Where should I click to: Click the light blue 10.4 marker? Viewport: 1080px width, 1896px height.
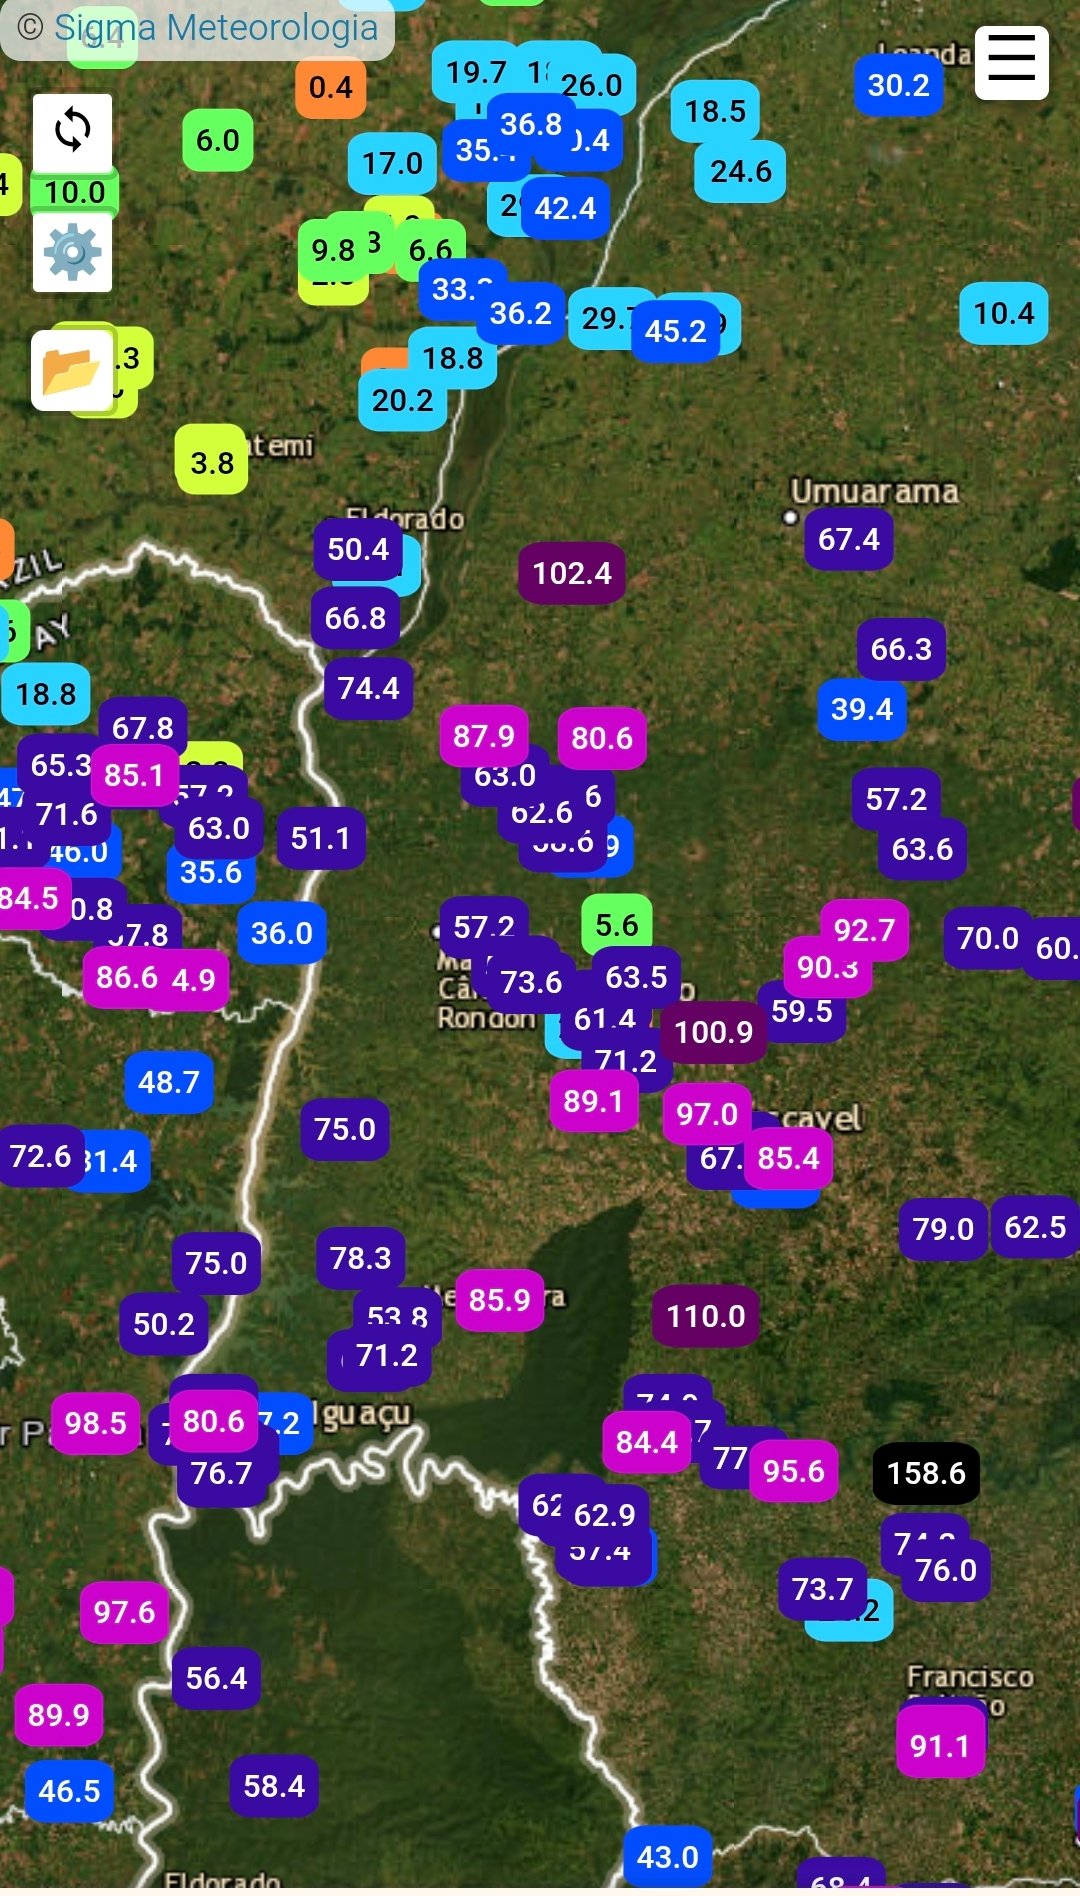1003,314
